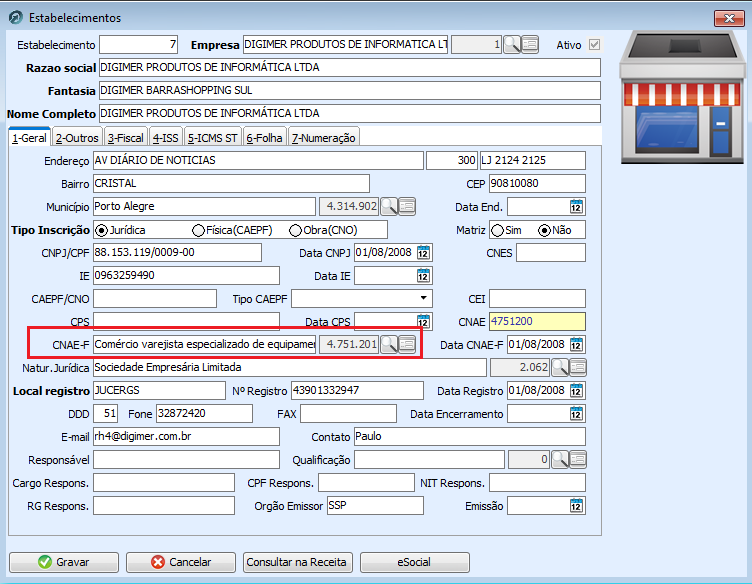752x584 pixels.
Task: Click Consultar na Receita button
Action: point(297,562)
